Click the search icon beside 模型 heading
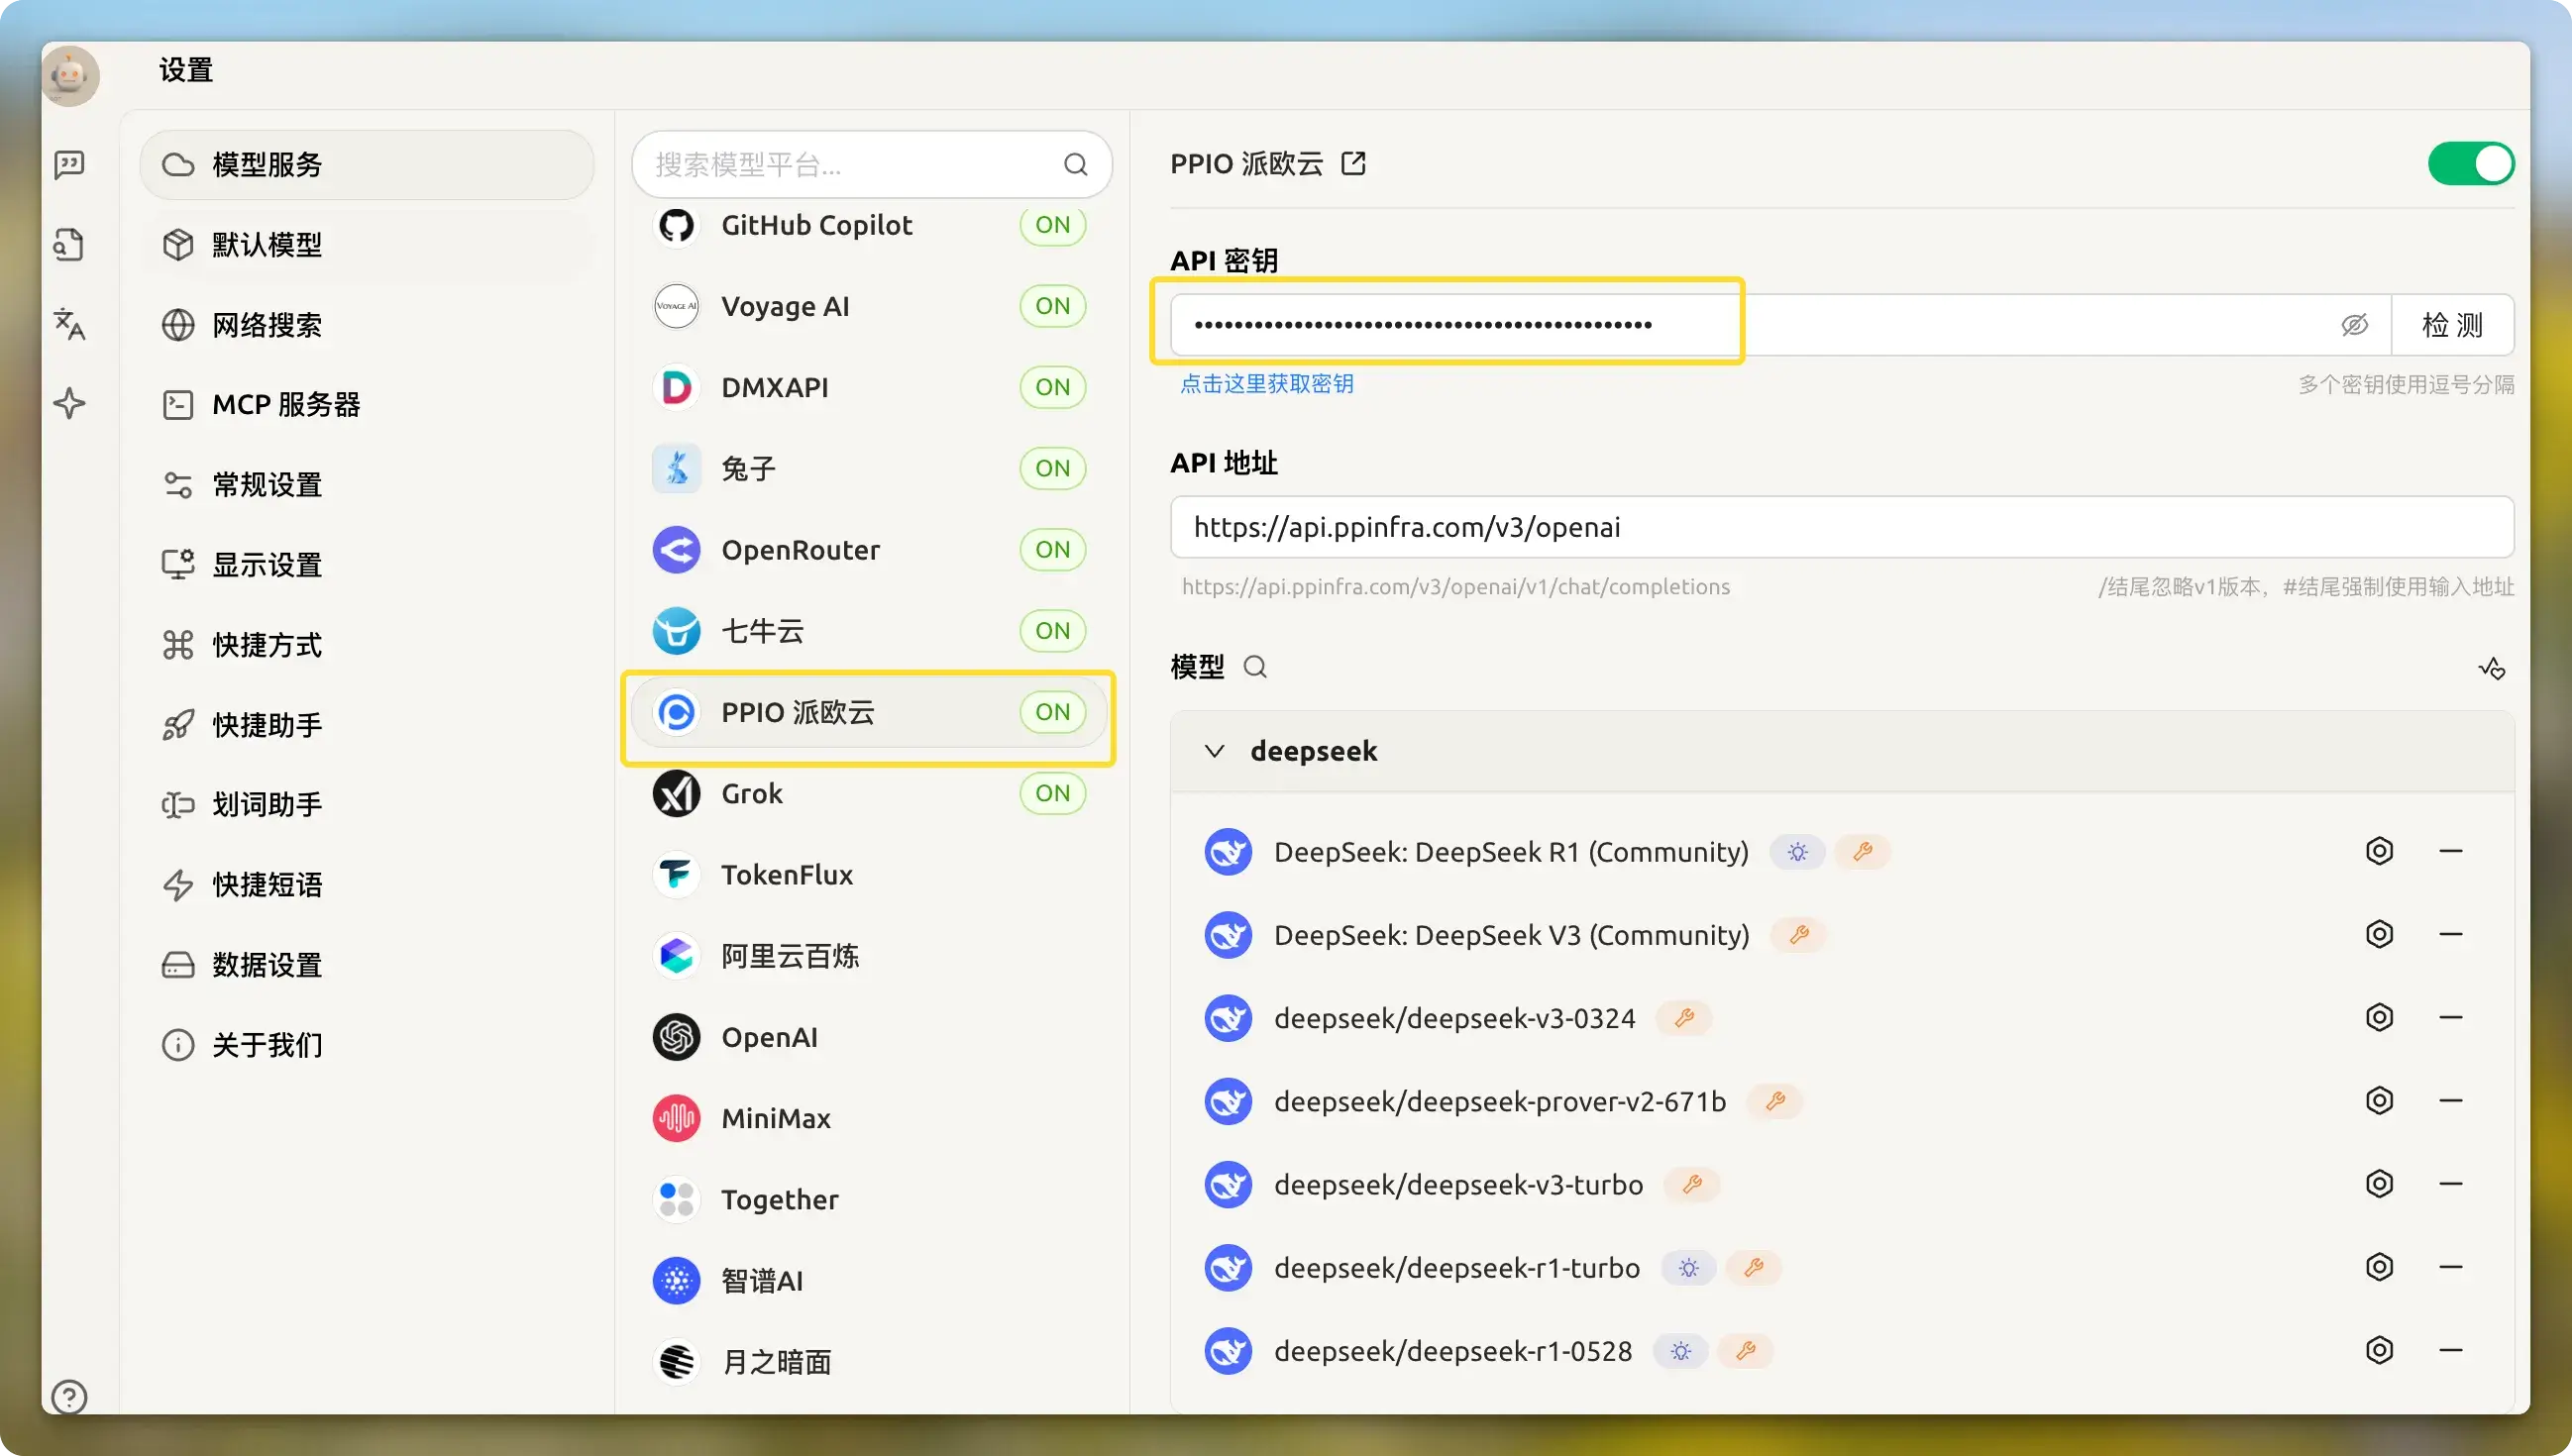 pyautogui.click(x=1255, y=667)
